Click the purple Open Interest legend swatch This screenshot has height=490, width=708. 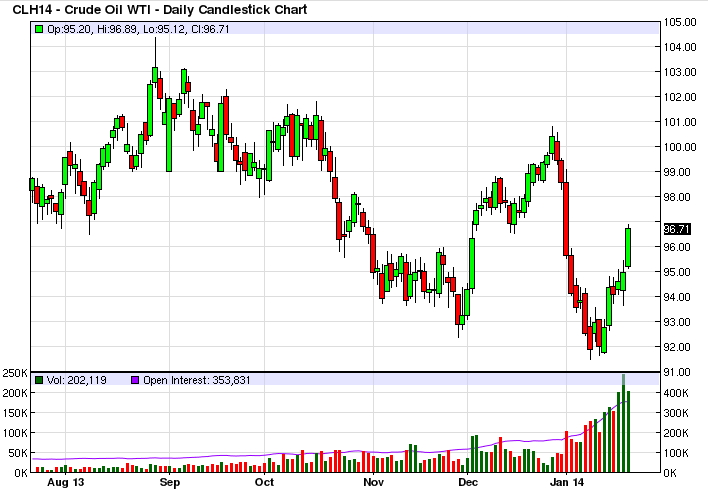[x=135, y=380]
